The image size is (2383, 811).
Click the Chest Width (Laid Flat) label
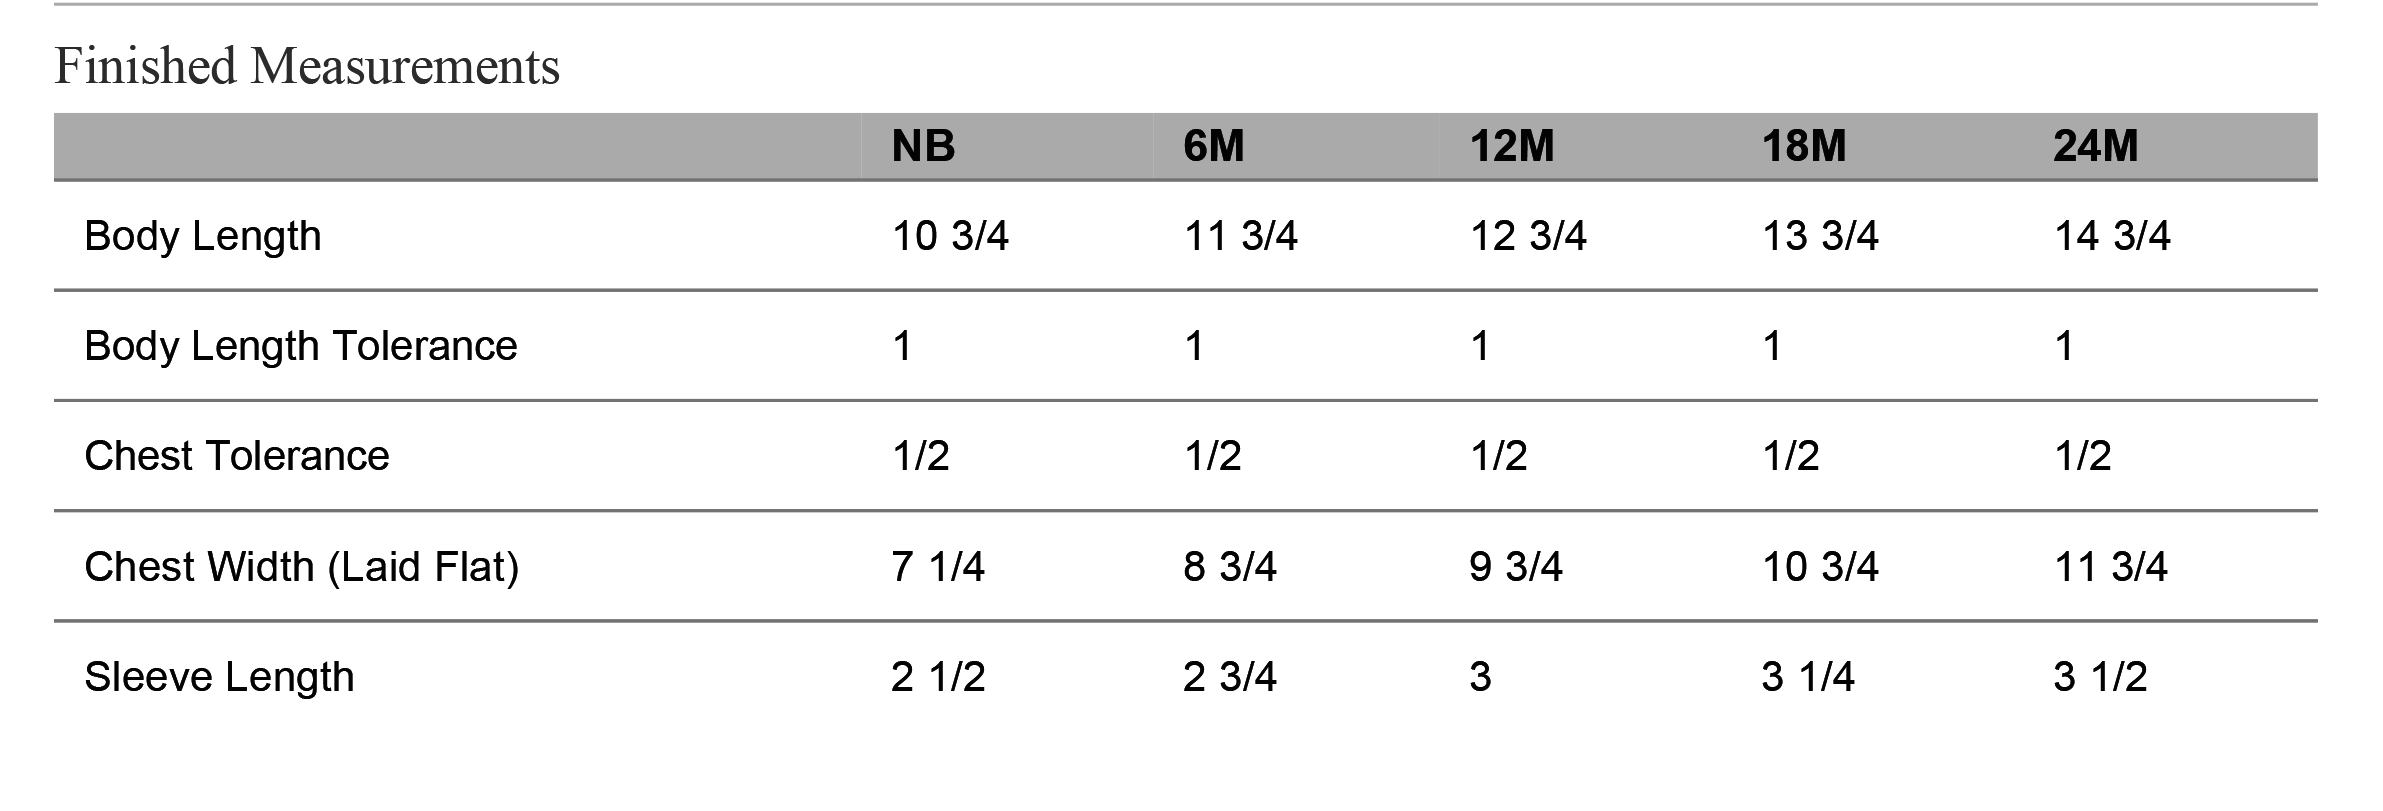[x=302, y=567]
